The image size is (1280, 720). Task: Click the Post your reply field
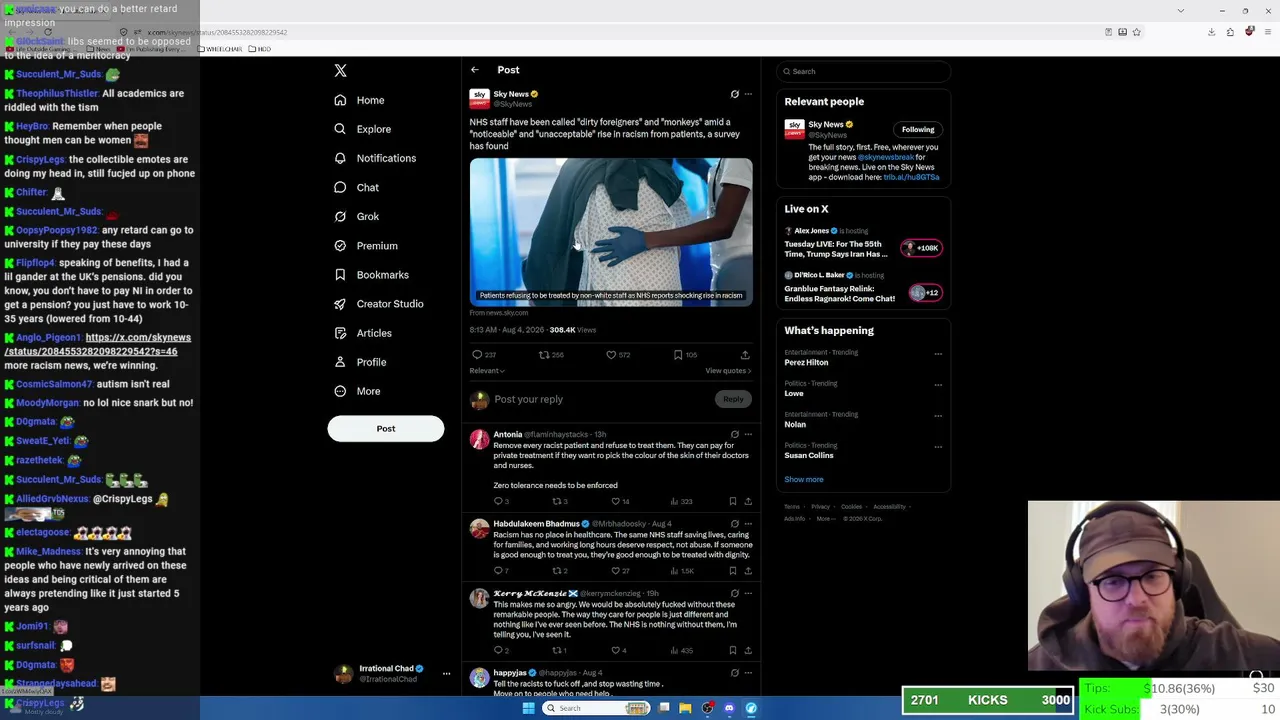coord(602,399)
